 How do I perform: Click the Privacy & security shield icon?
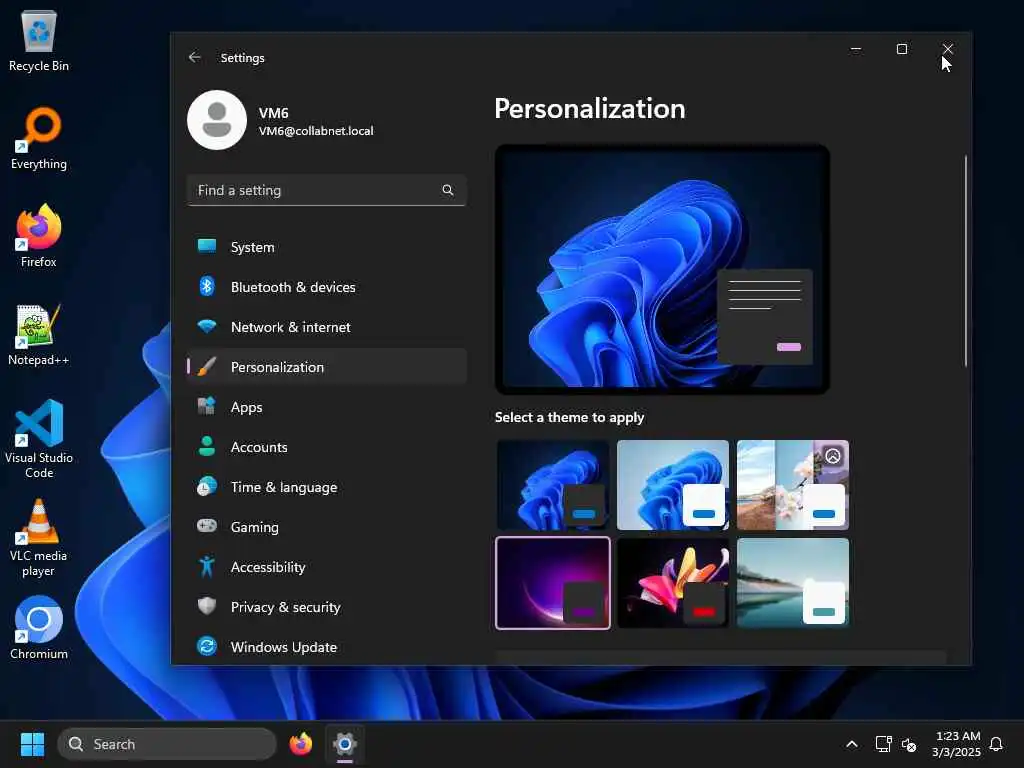207,606
